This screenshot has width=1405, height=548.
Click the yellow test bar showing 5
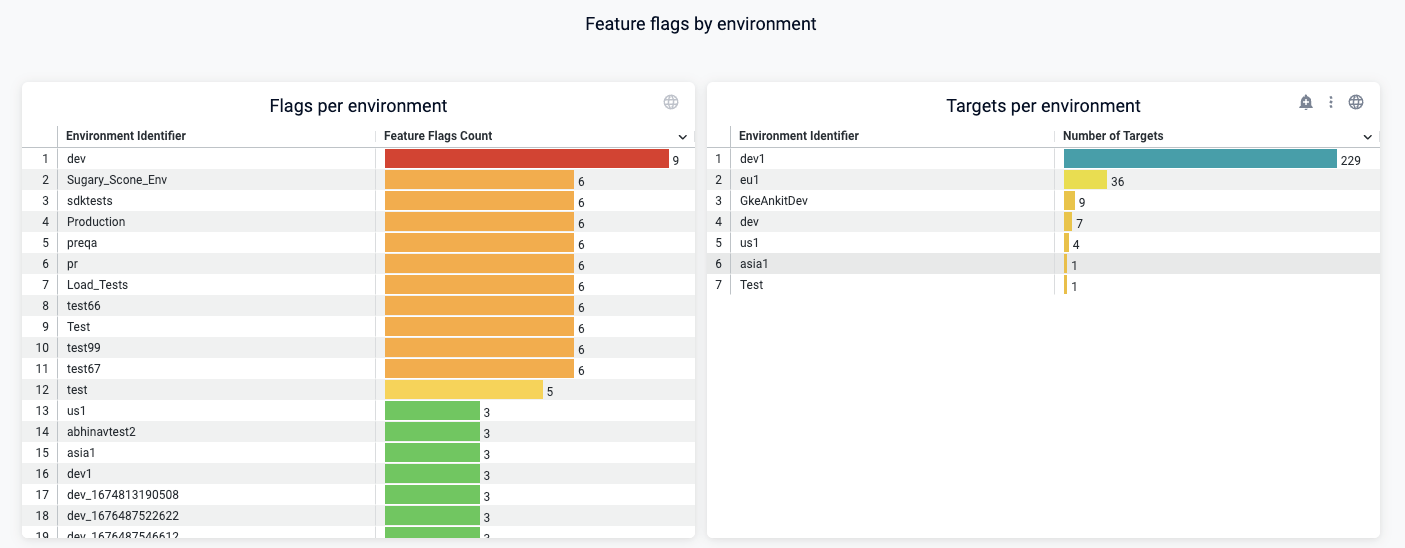(464, 390)
